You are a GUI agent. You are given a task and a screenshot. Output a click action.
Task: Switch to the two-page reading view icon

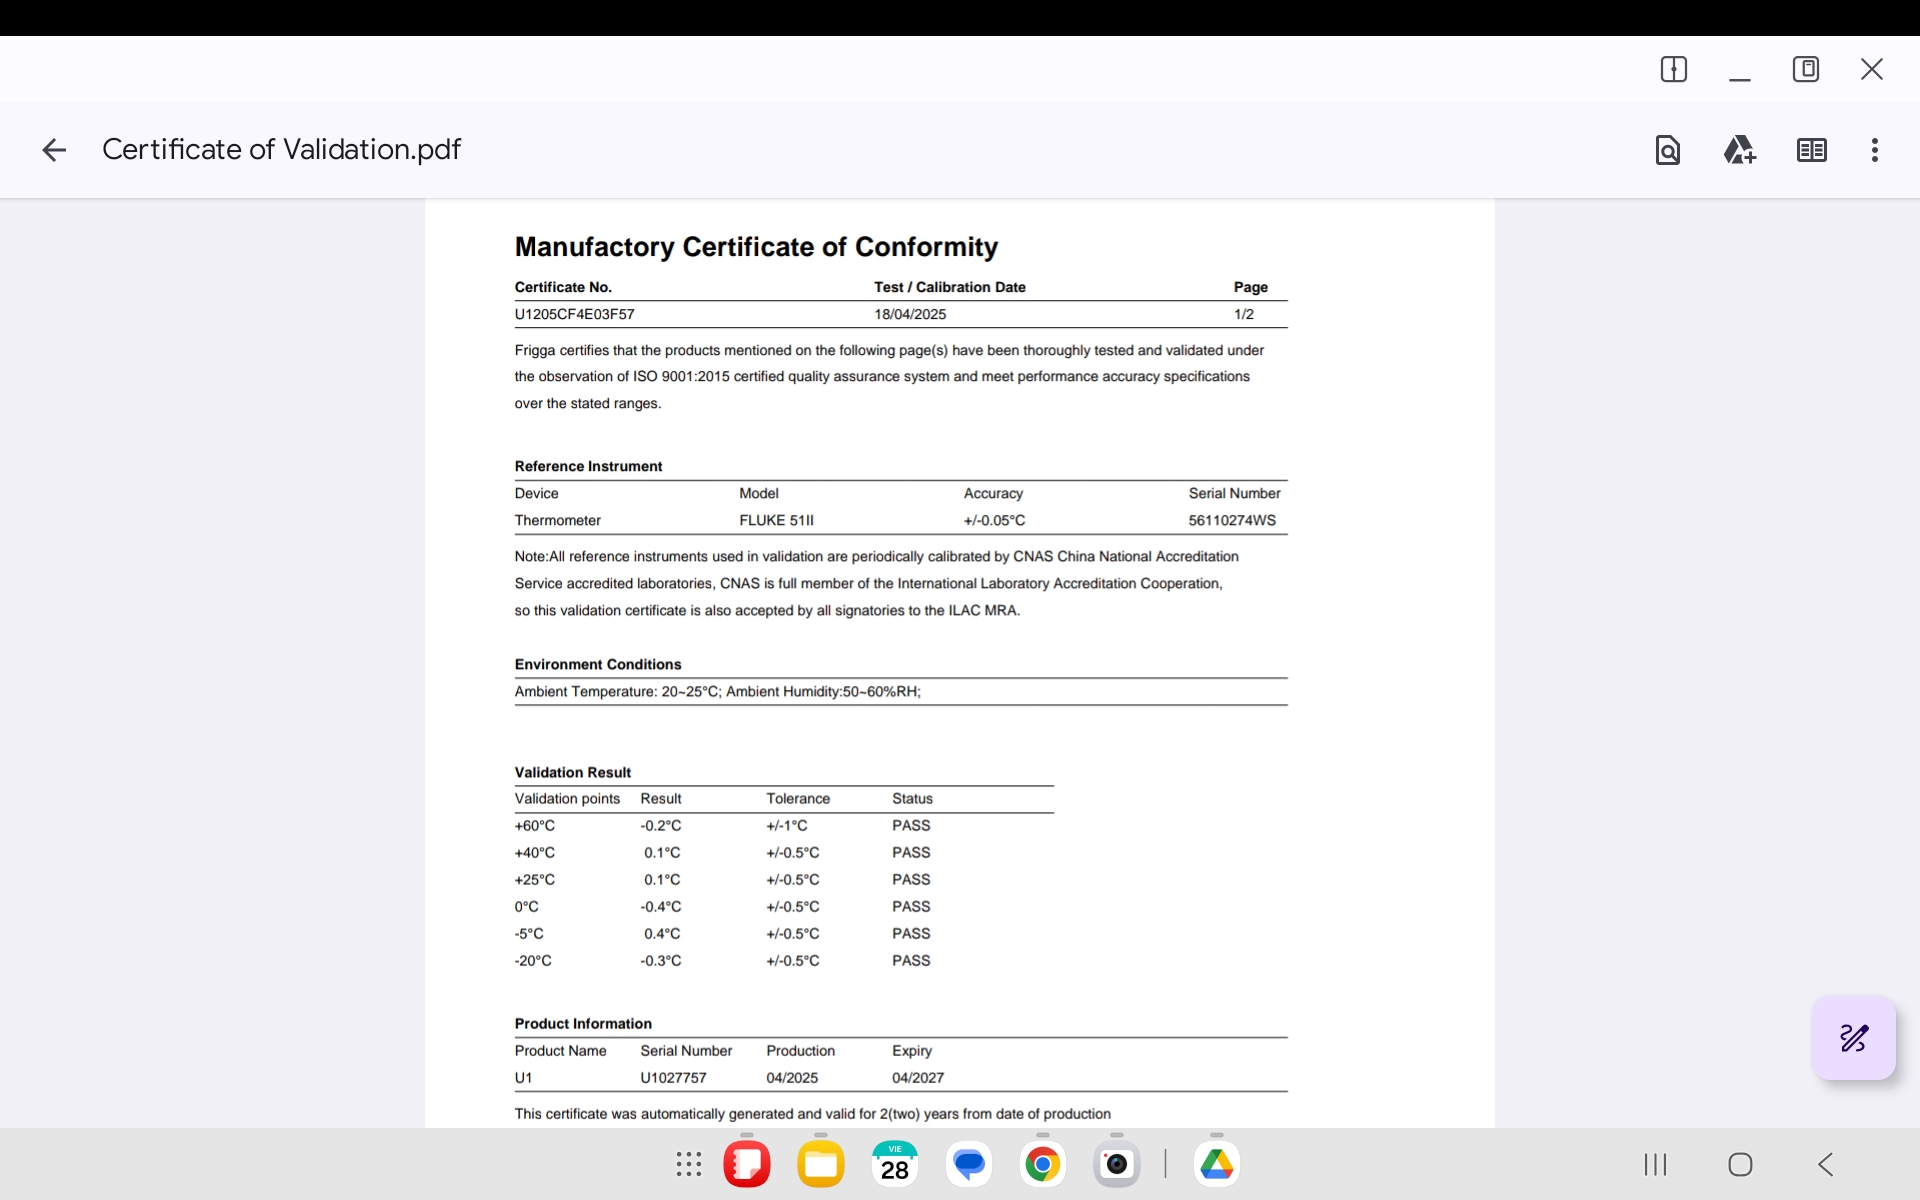pos(1811,150)
